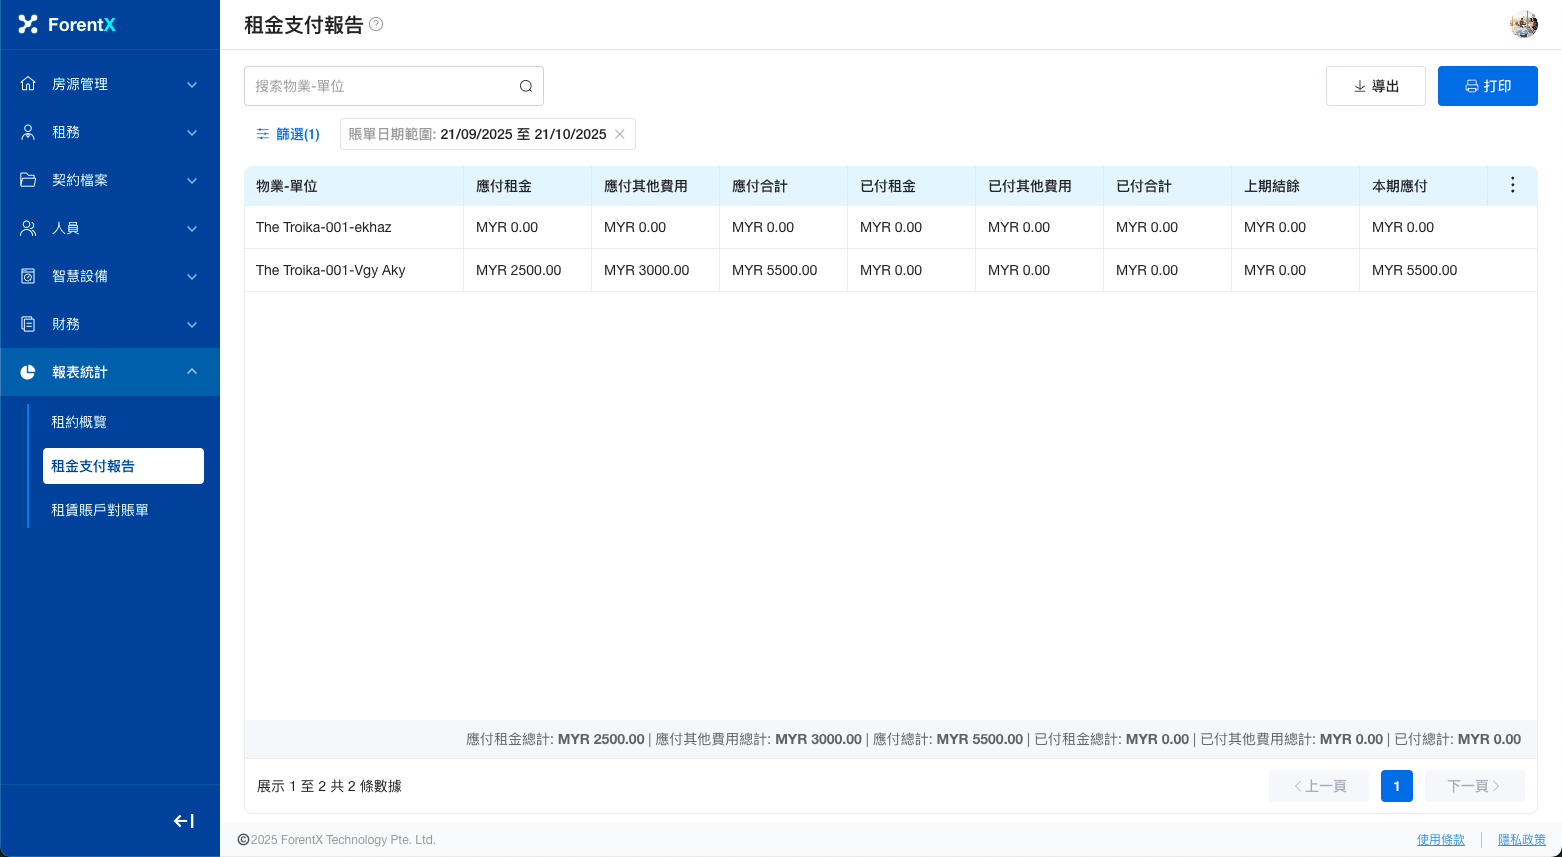This screenshot has width=1562, height=857.
Task: Expand the 契約檔案 sidebar section
Action: (x=110, y=180)
